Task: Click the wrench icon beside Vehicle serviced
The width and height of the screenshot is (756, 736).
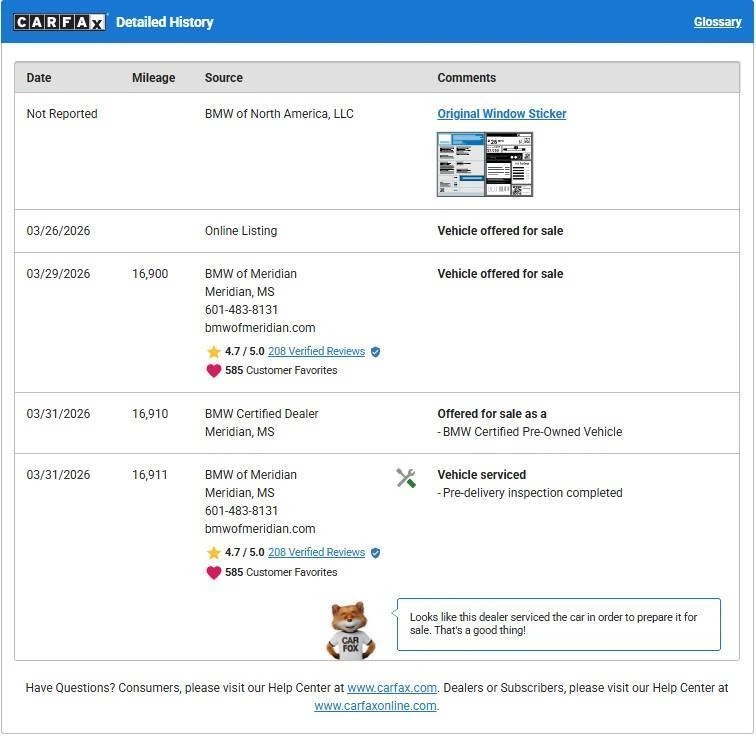Action: pos(406,479)
